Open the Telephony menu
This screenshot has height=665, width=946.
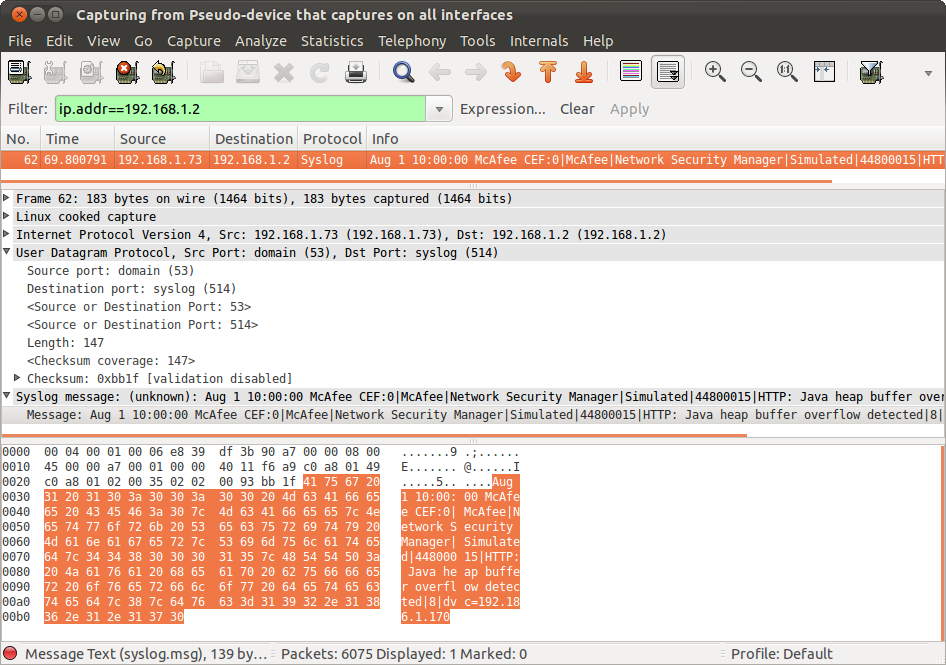coord(412,41)
